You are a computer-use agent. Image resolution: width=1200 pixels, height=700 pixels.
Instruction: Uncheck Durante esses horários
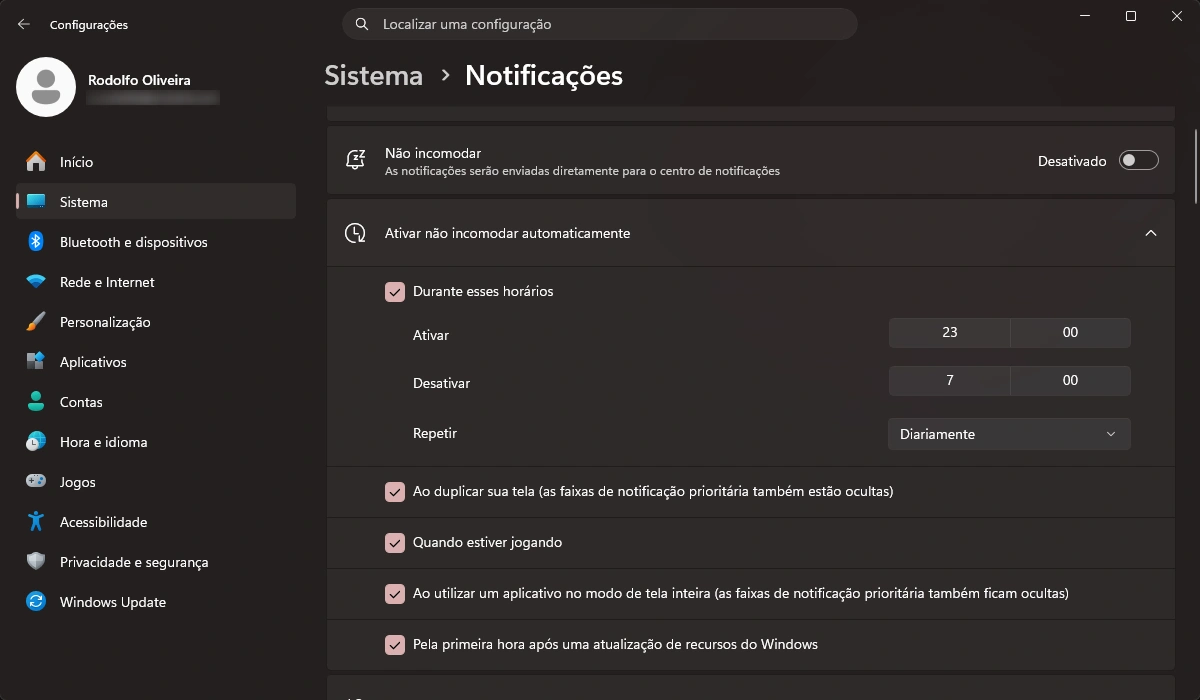pos(395,291)
